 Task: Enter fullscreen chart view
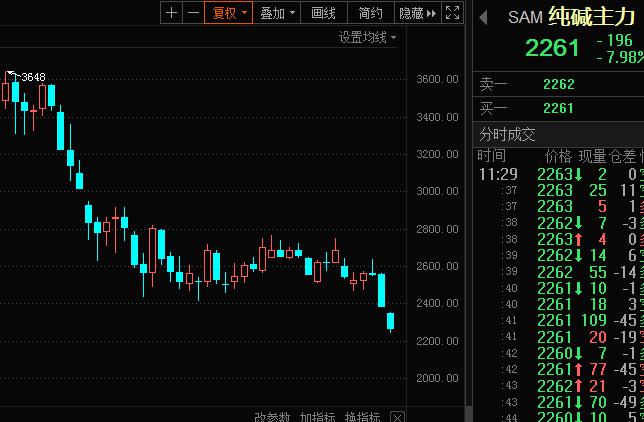coord(453,13)
